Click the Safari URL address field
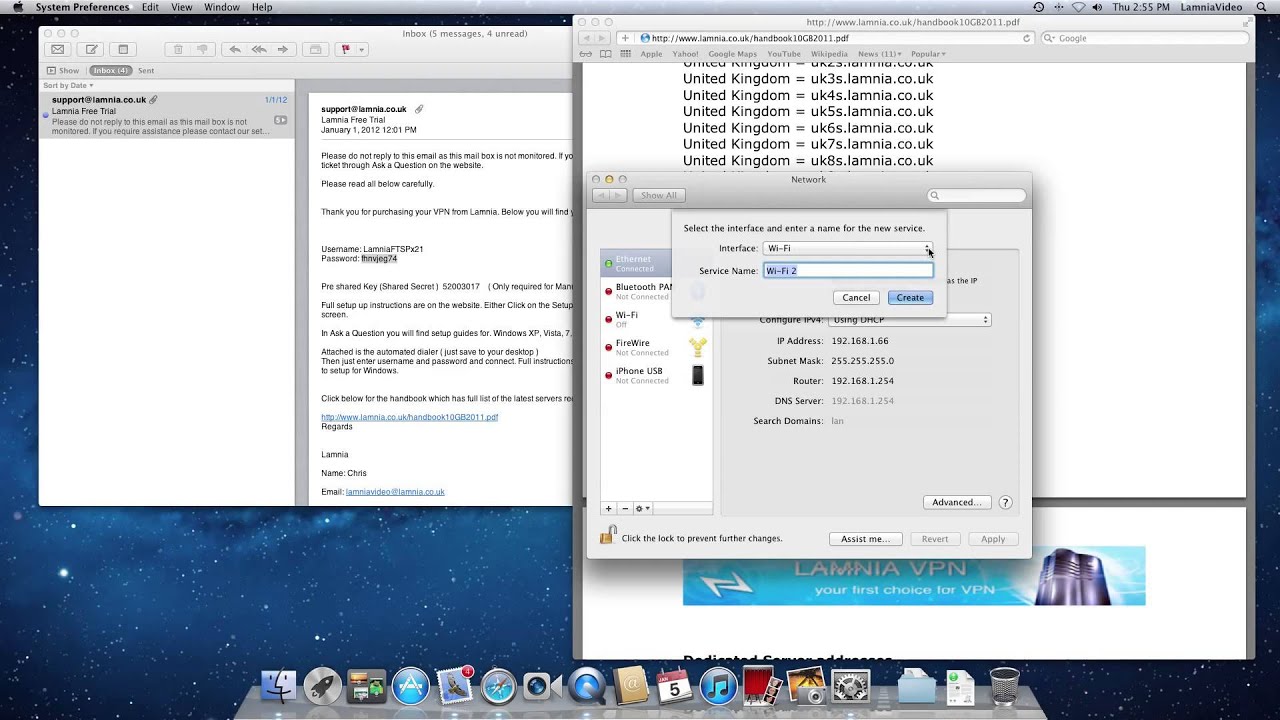 click(x=835, y=38)
